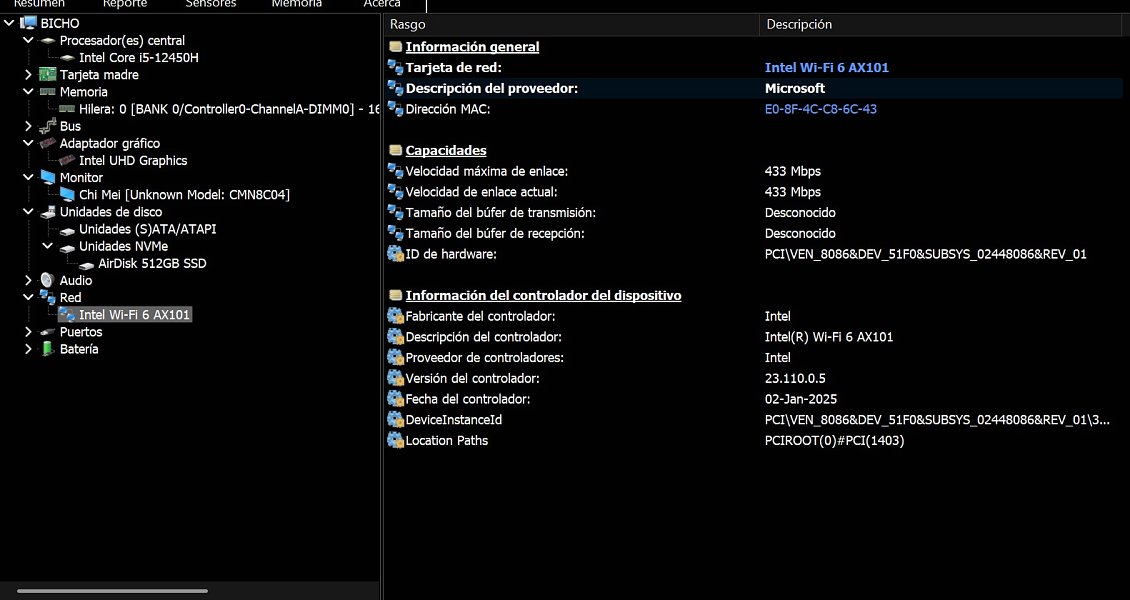Click the Unidades de disco drive icon

pos(48,212)
